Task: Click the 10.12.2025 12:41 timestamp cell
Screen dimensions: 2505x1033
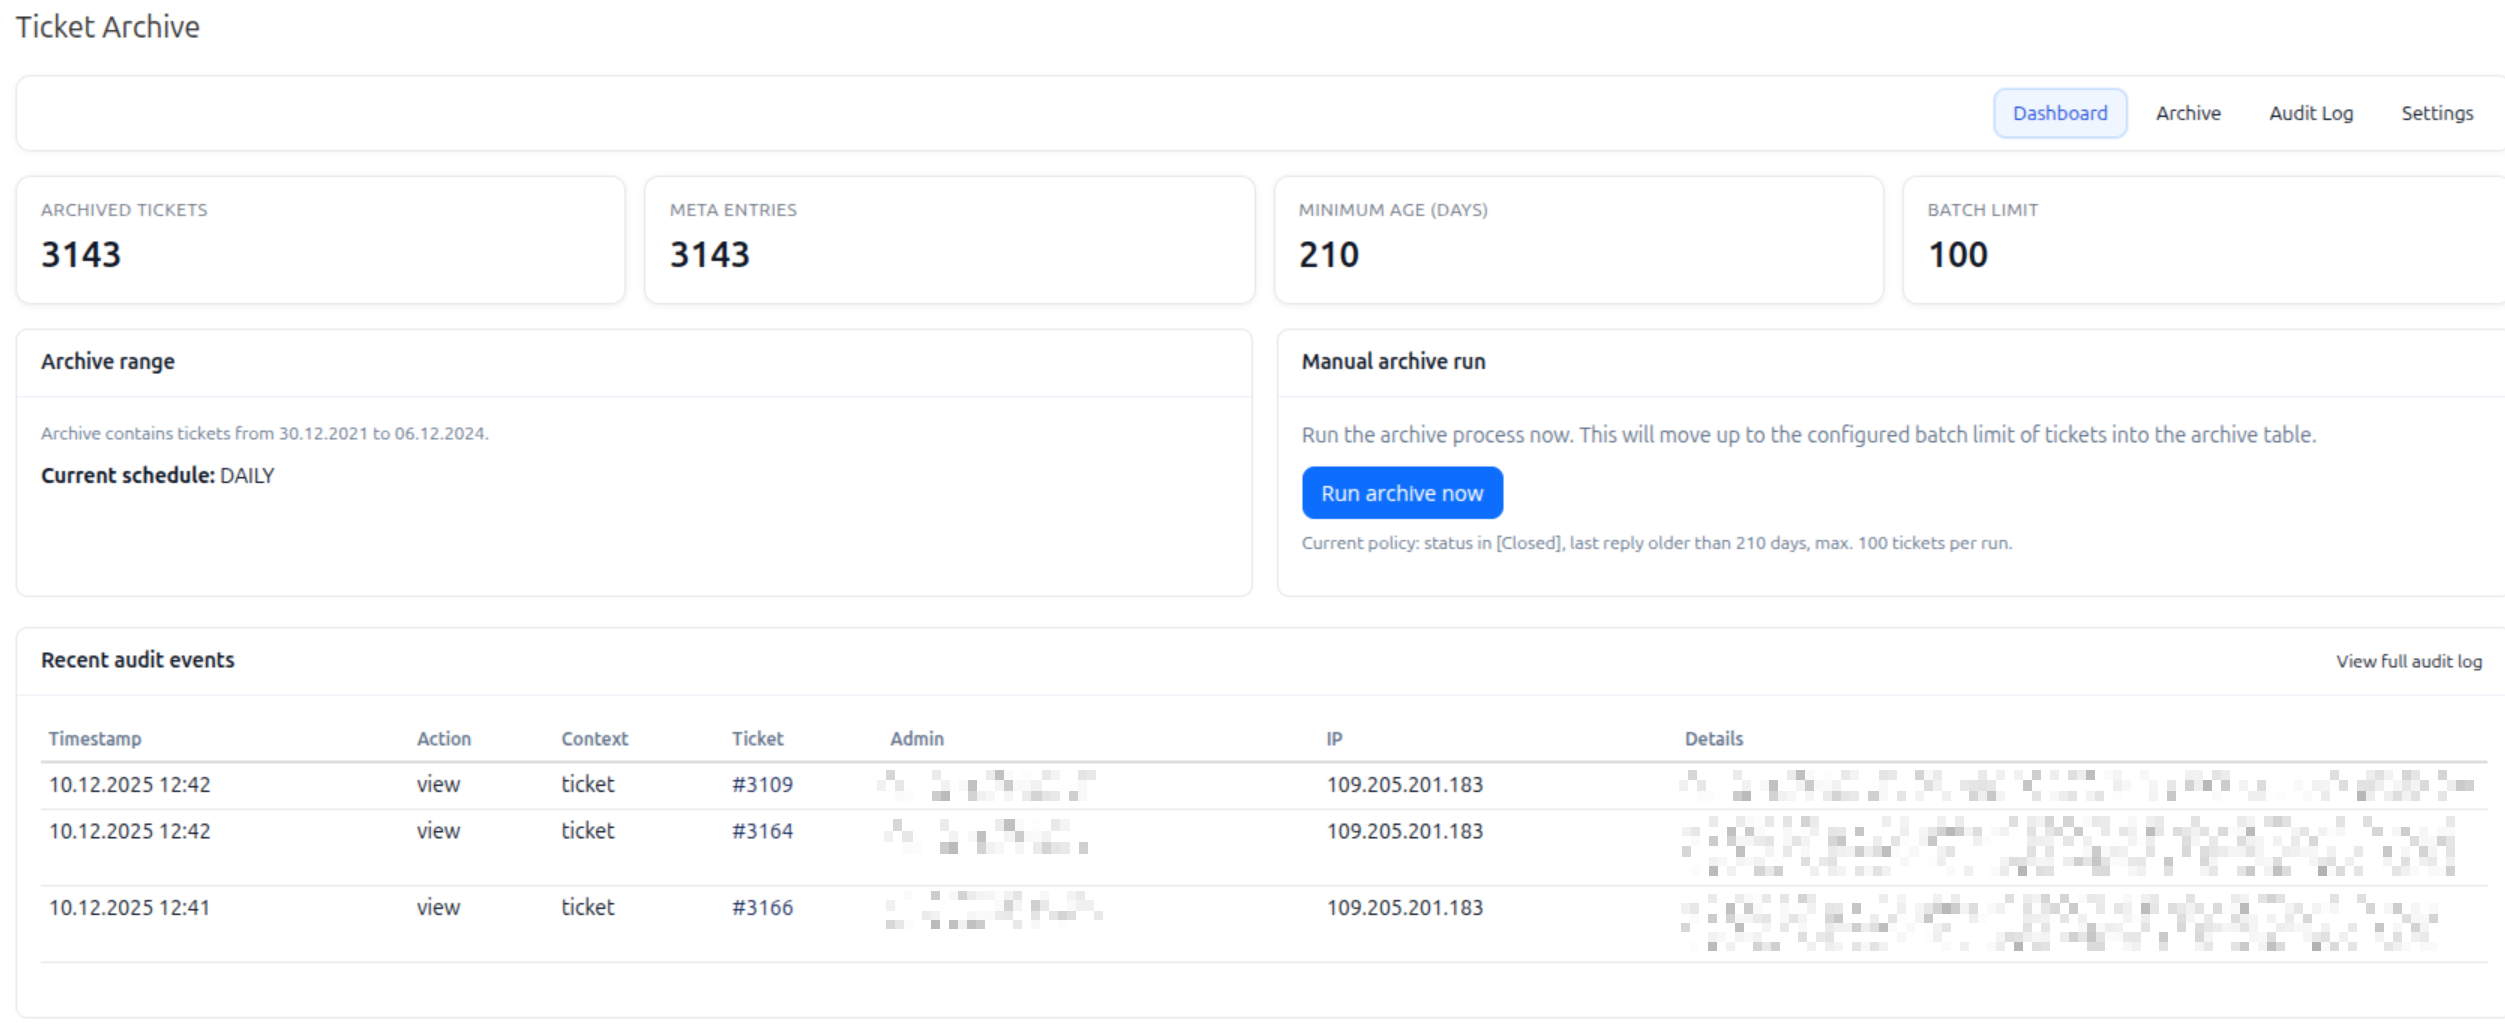Action: (x=129, y=908)
